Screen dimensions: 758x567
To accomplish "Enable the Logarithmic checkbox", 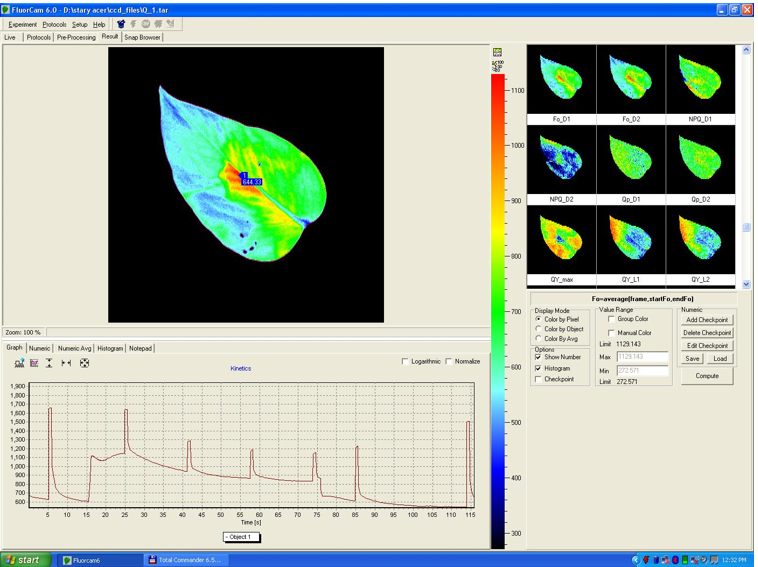I will 405,361.
